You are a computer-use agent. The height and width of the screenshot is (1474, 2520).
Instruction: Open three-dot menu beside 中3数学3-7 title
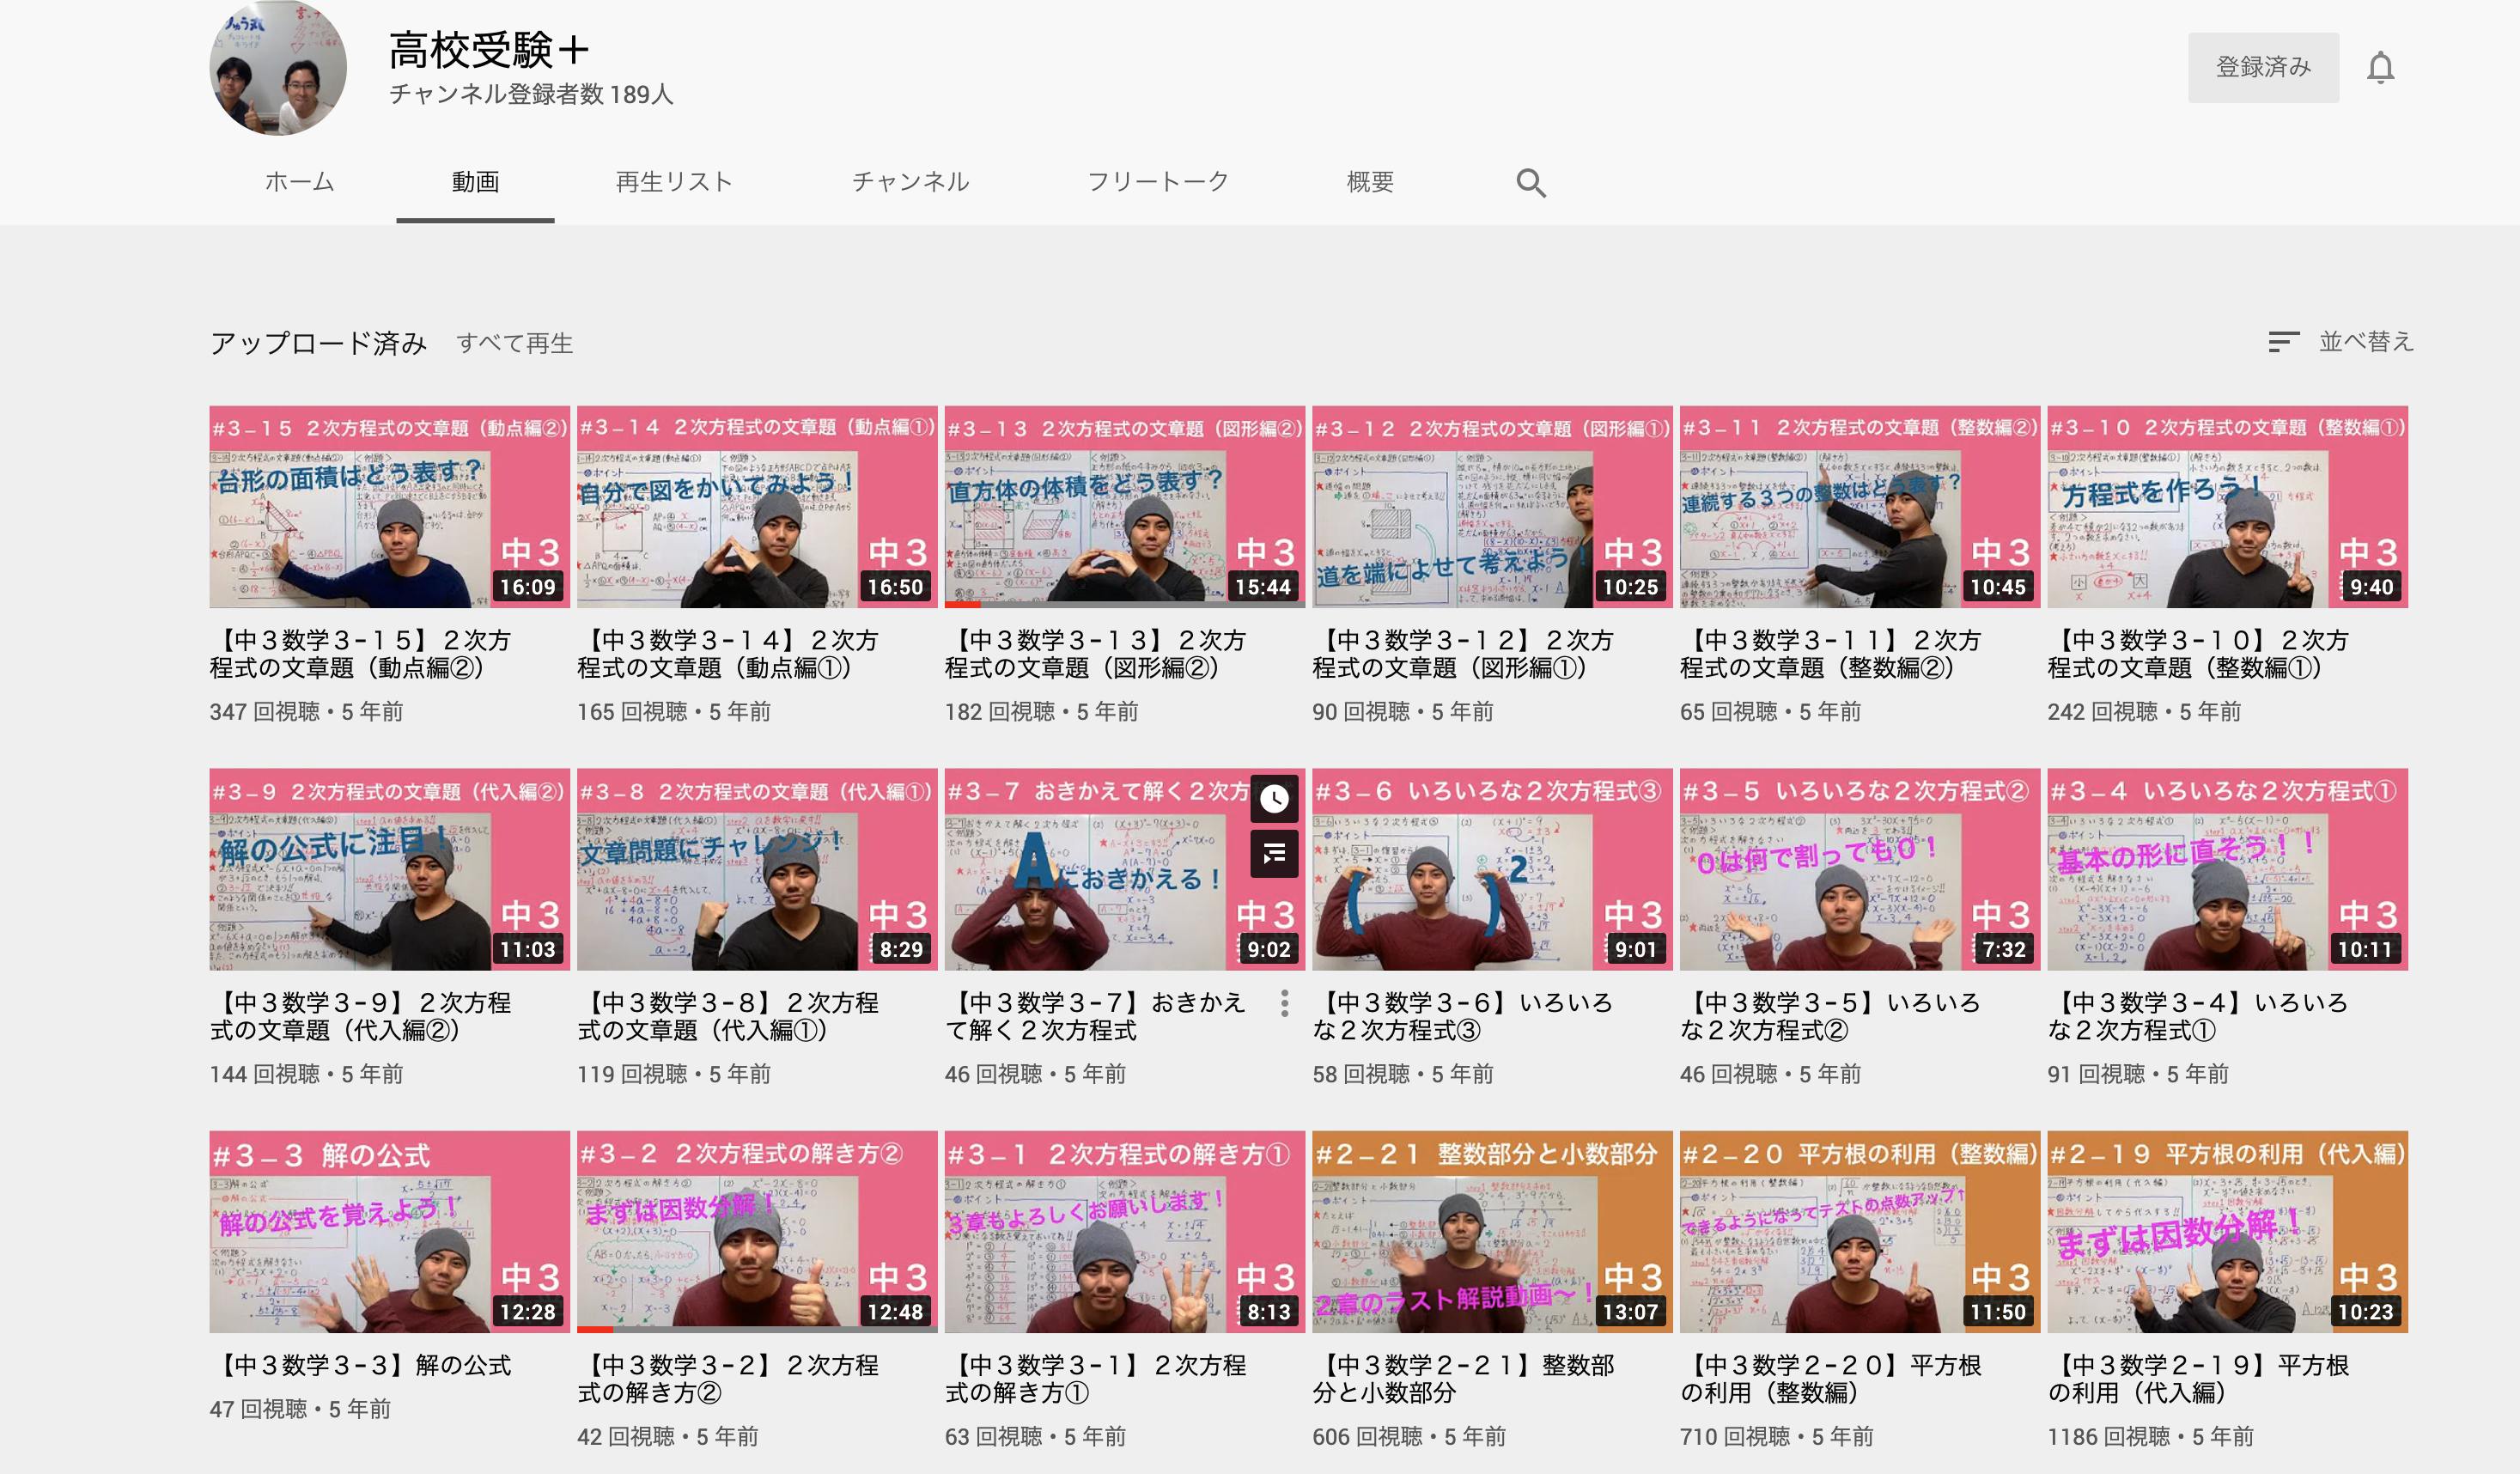point(1284,1003)
